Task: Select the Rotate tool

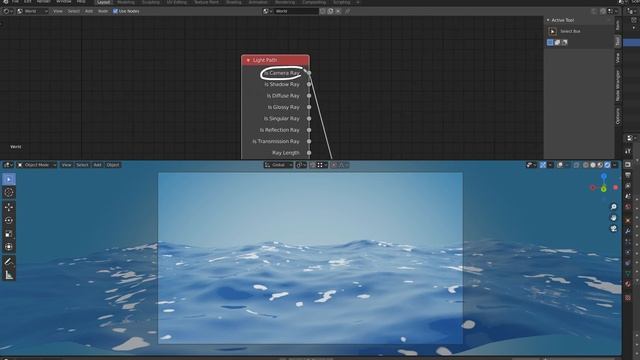Action: tap(9, 220)
